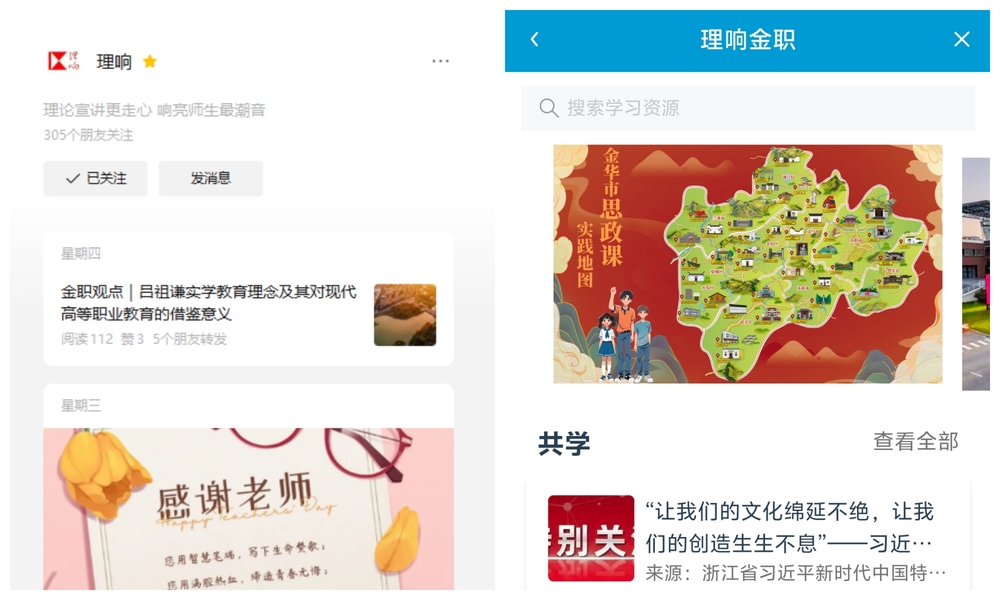Click the 305个朋友关注 text
This screenshot has width=1000, height=600.
[88, 135]
